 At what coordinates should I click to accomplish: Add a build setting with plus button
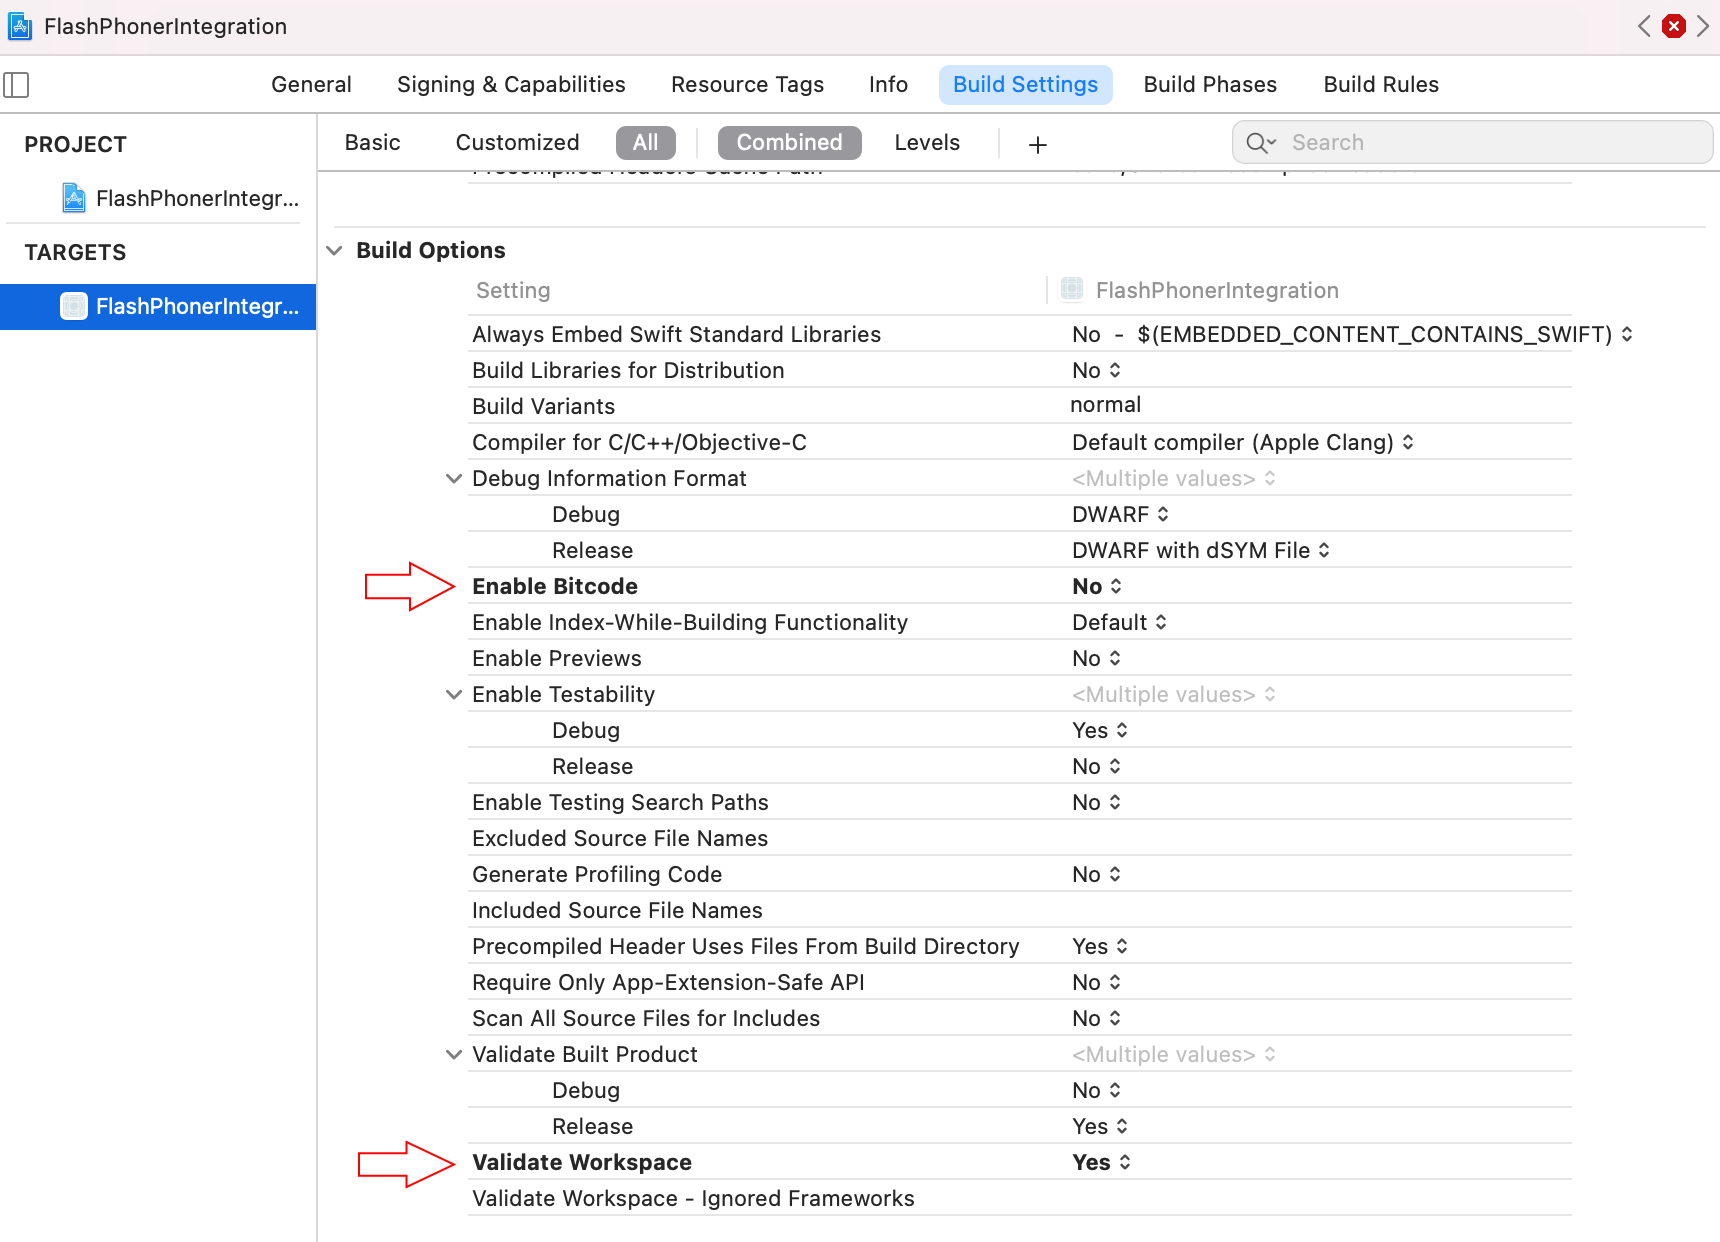tap(1038, 144)
